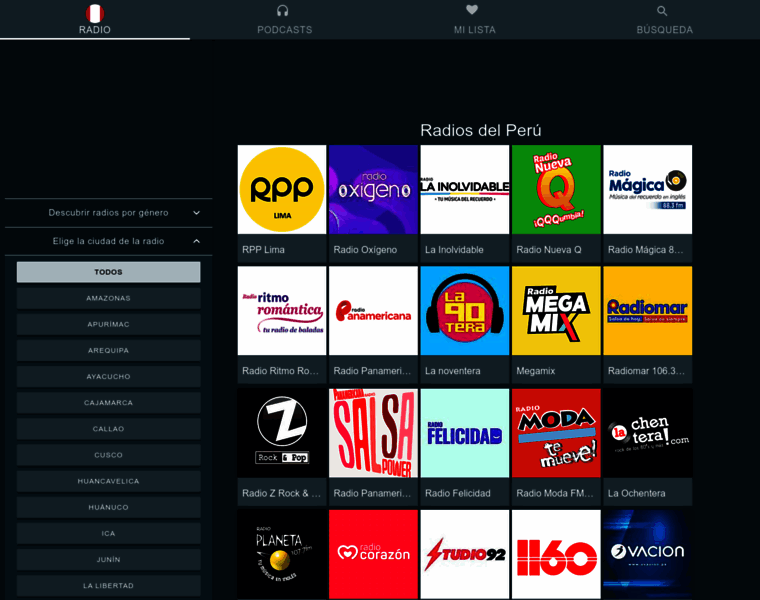Filter radios by APURÍMAC

109,324
